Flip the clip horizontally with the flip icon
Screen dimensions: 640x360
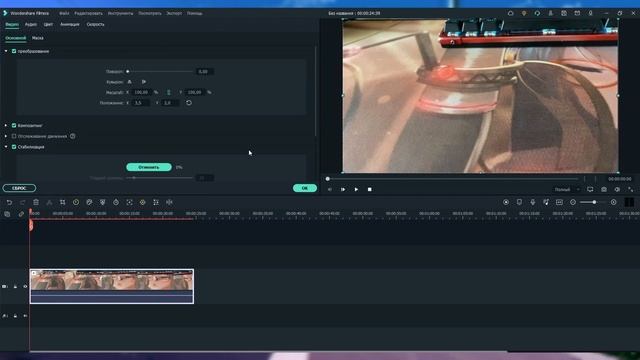point(130,82)
